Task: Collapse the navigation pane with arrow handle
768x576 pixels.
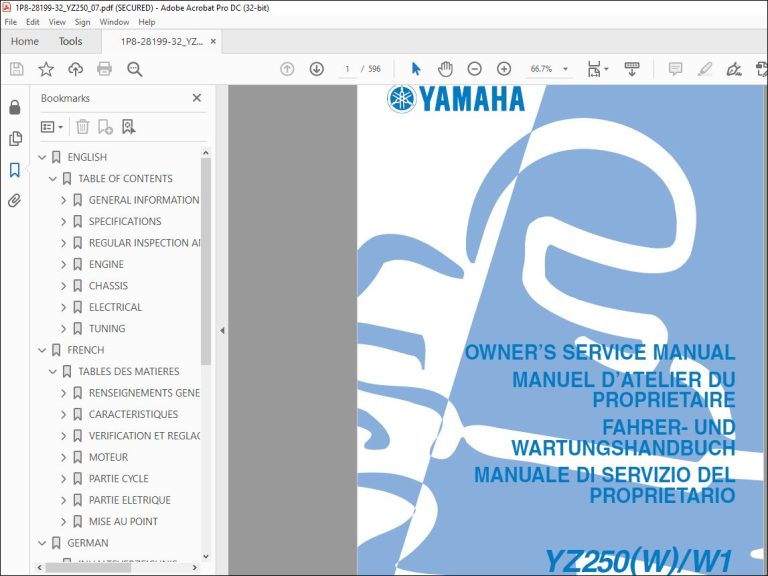Action: coord(222,331)
